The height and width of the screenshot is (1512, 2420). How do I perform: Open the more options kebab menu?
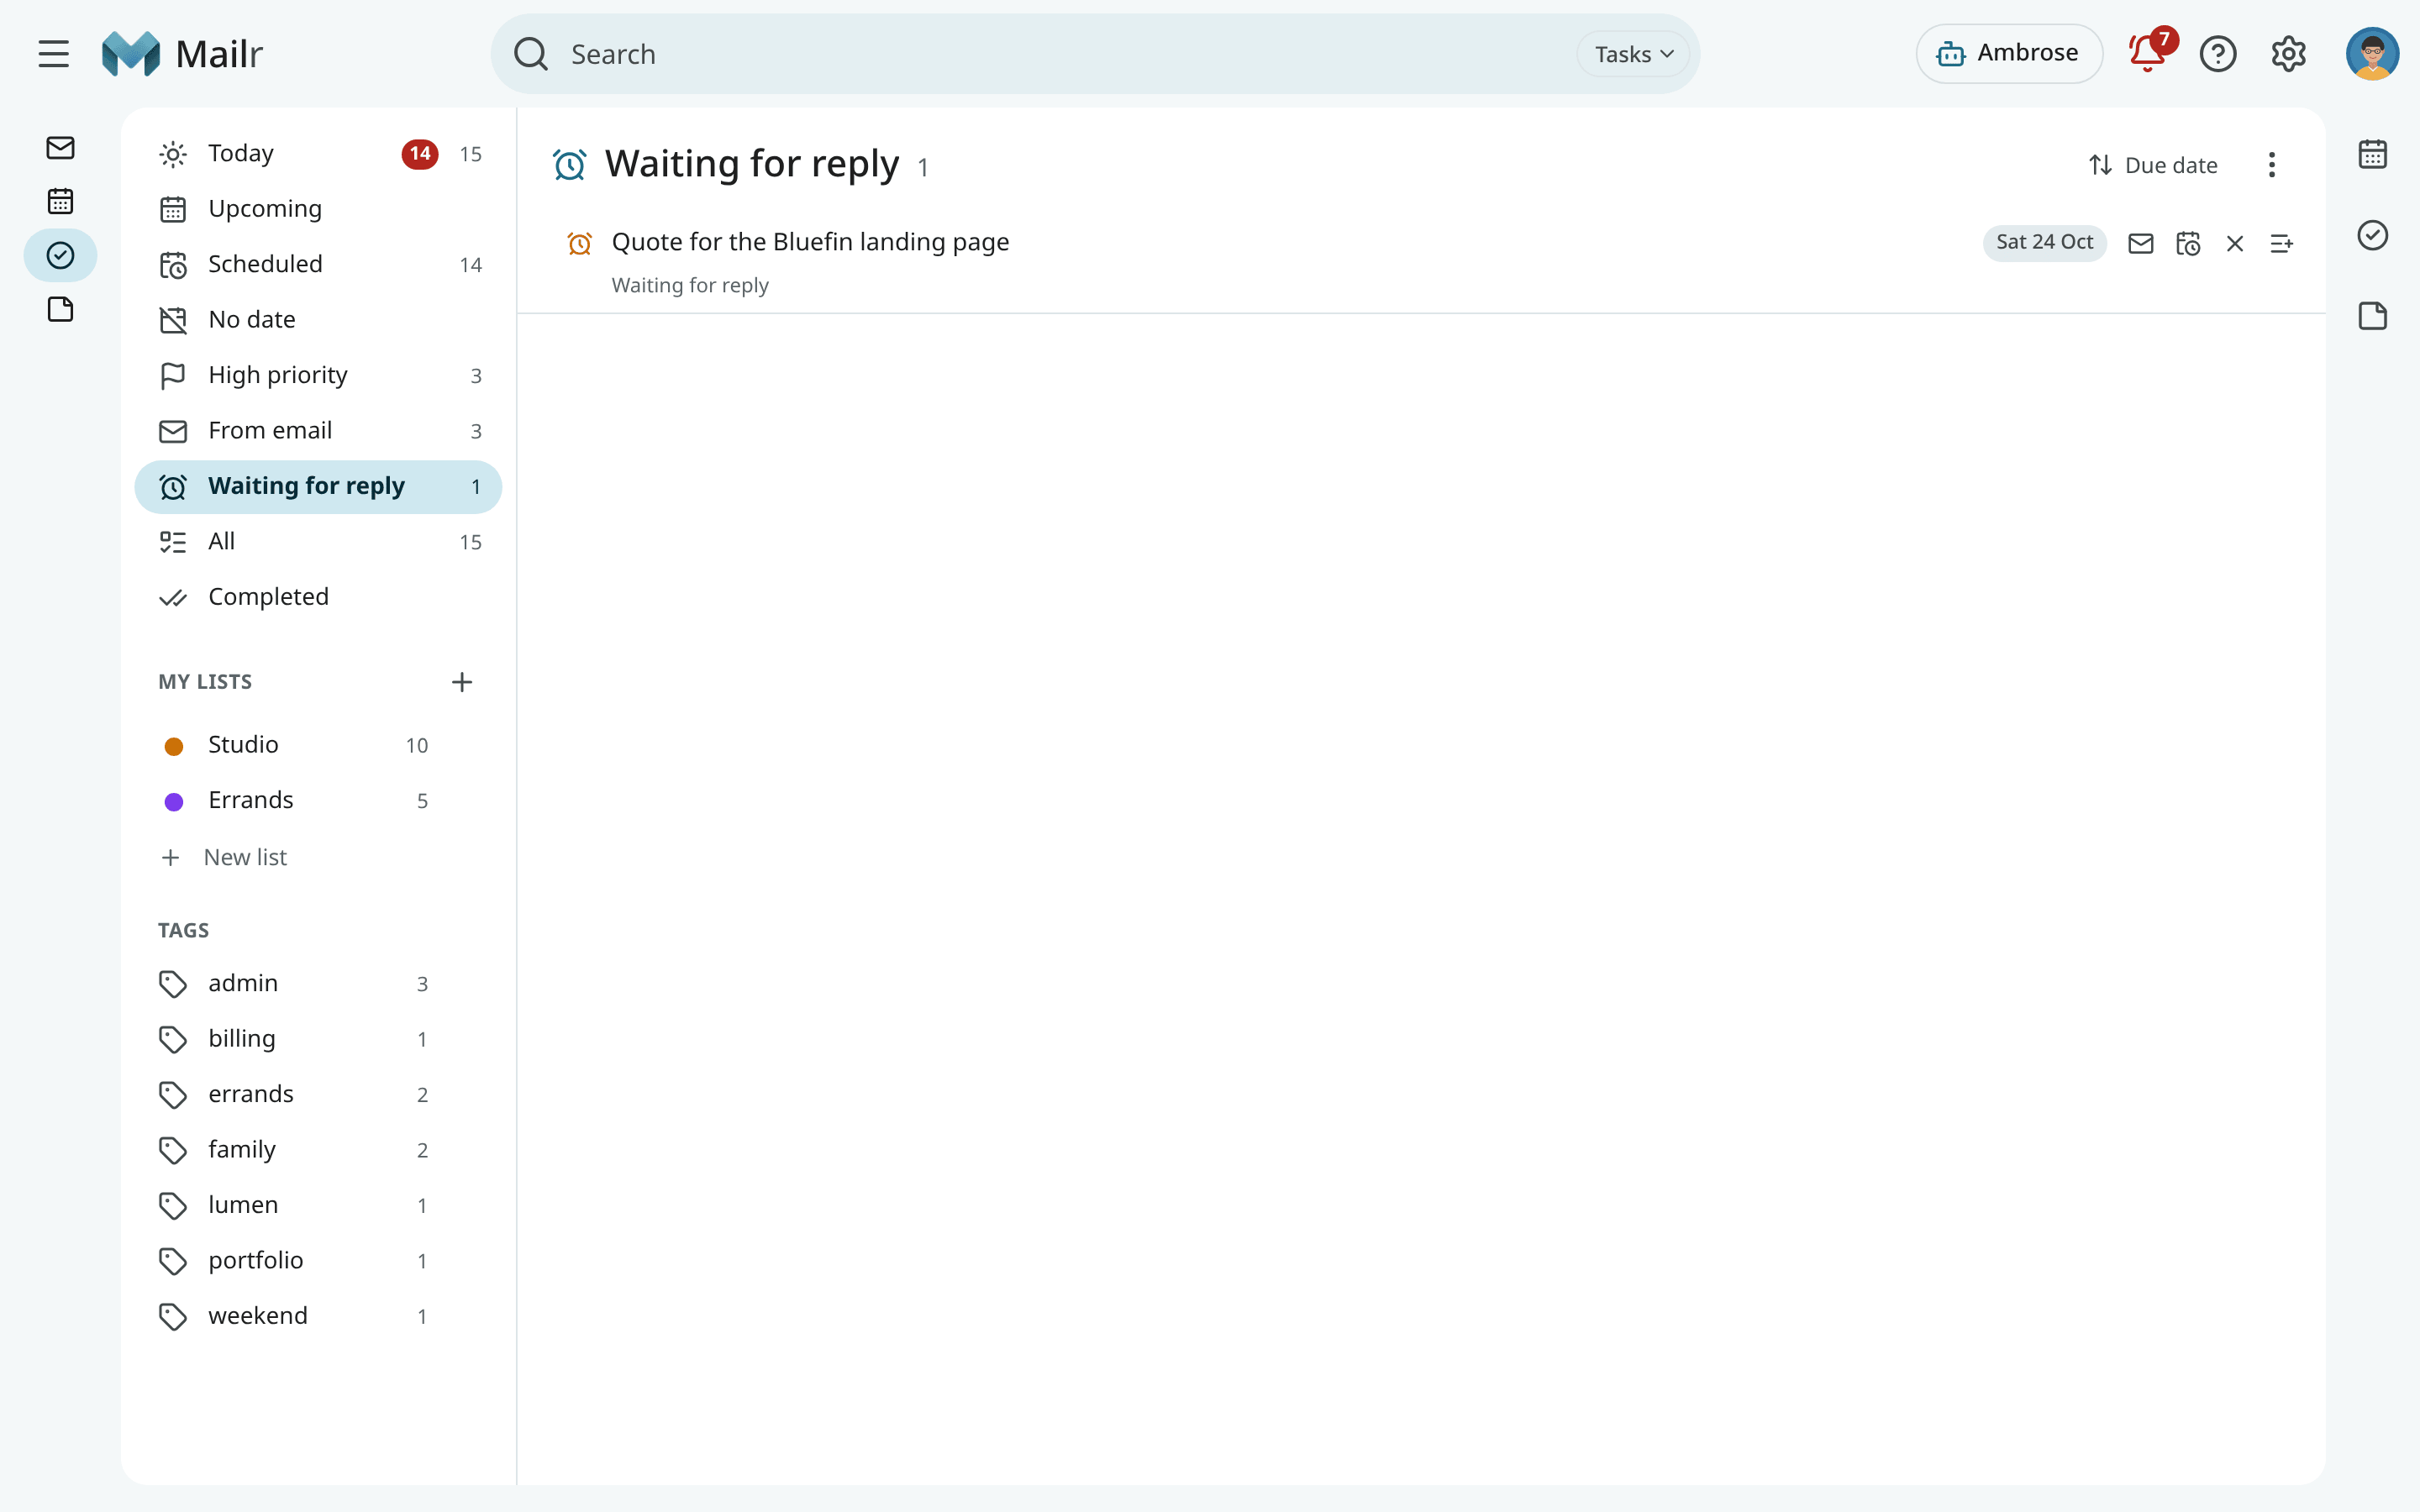coord(2271,164)
